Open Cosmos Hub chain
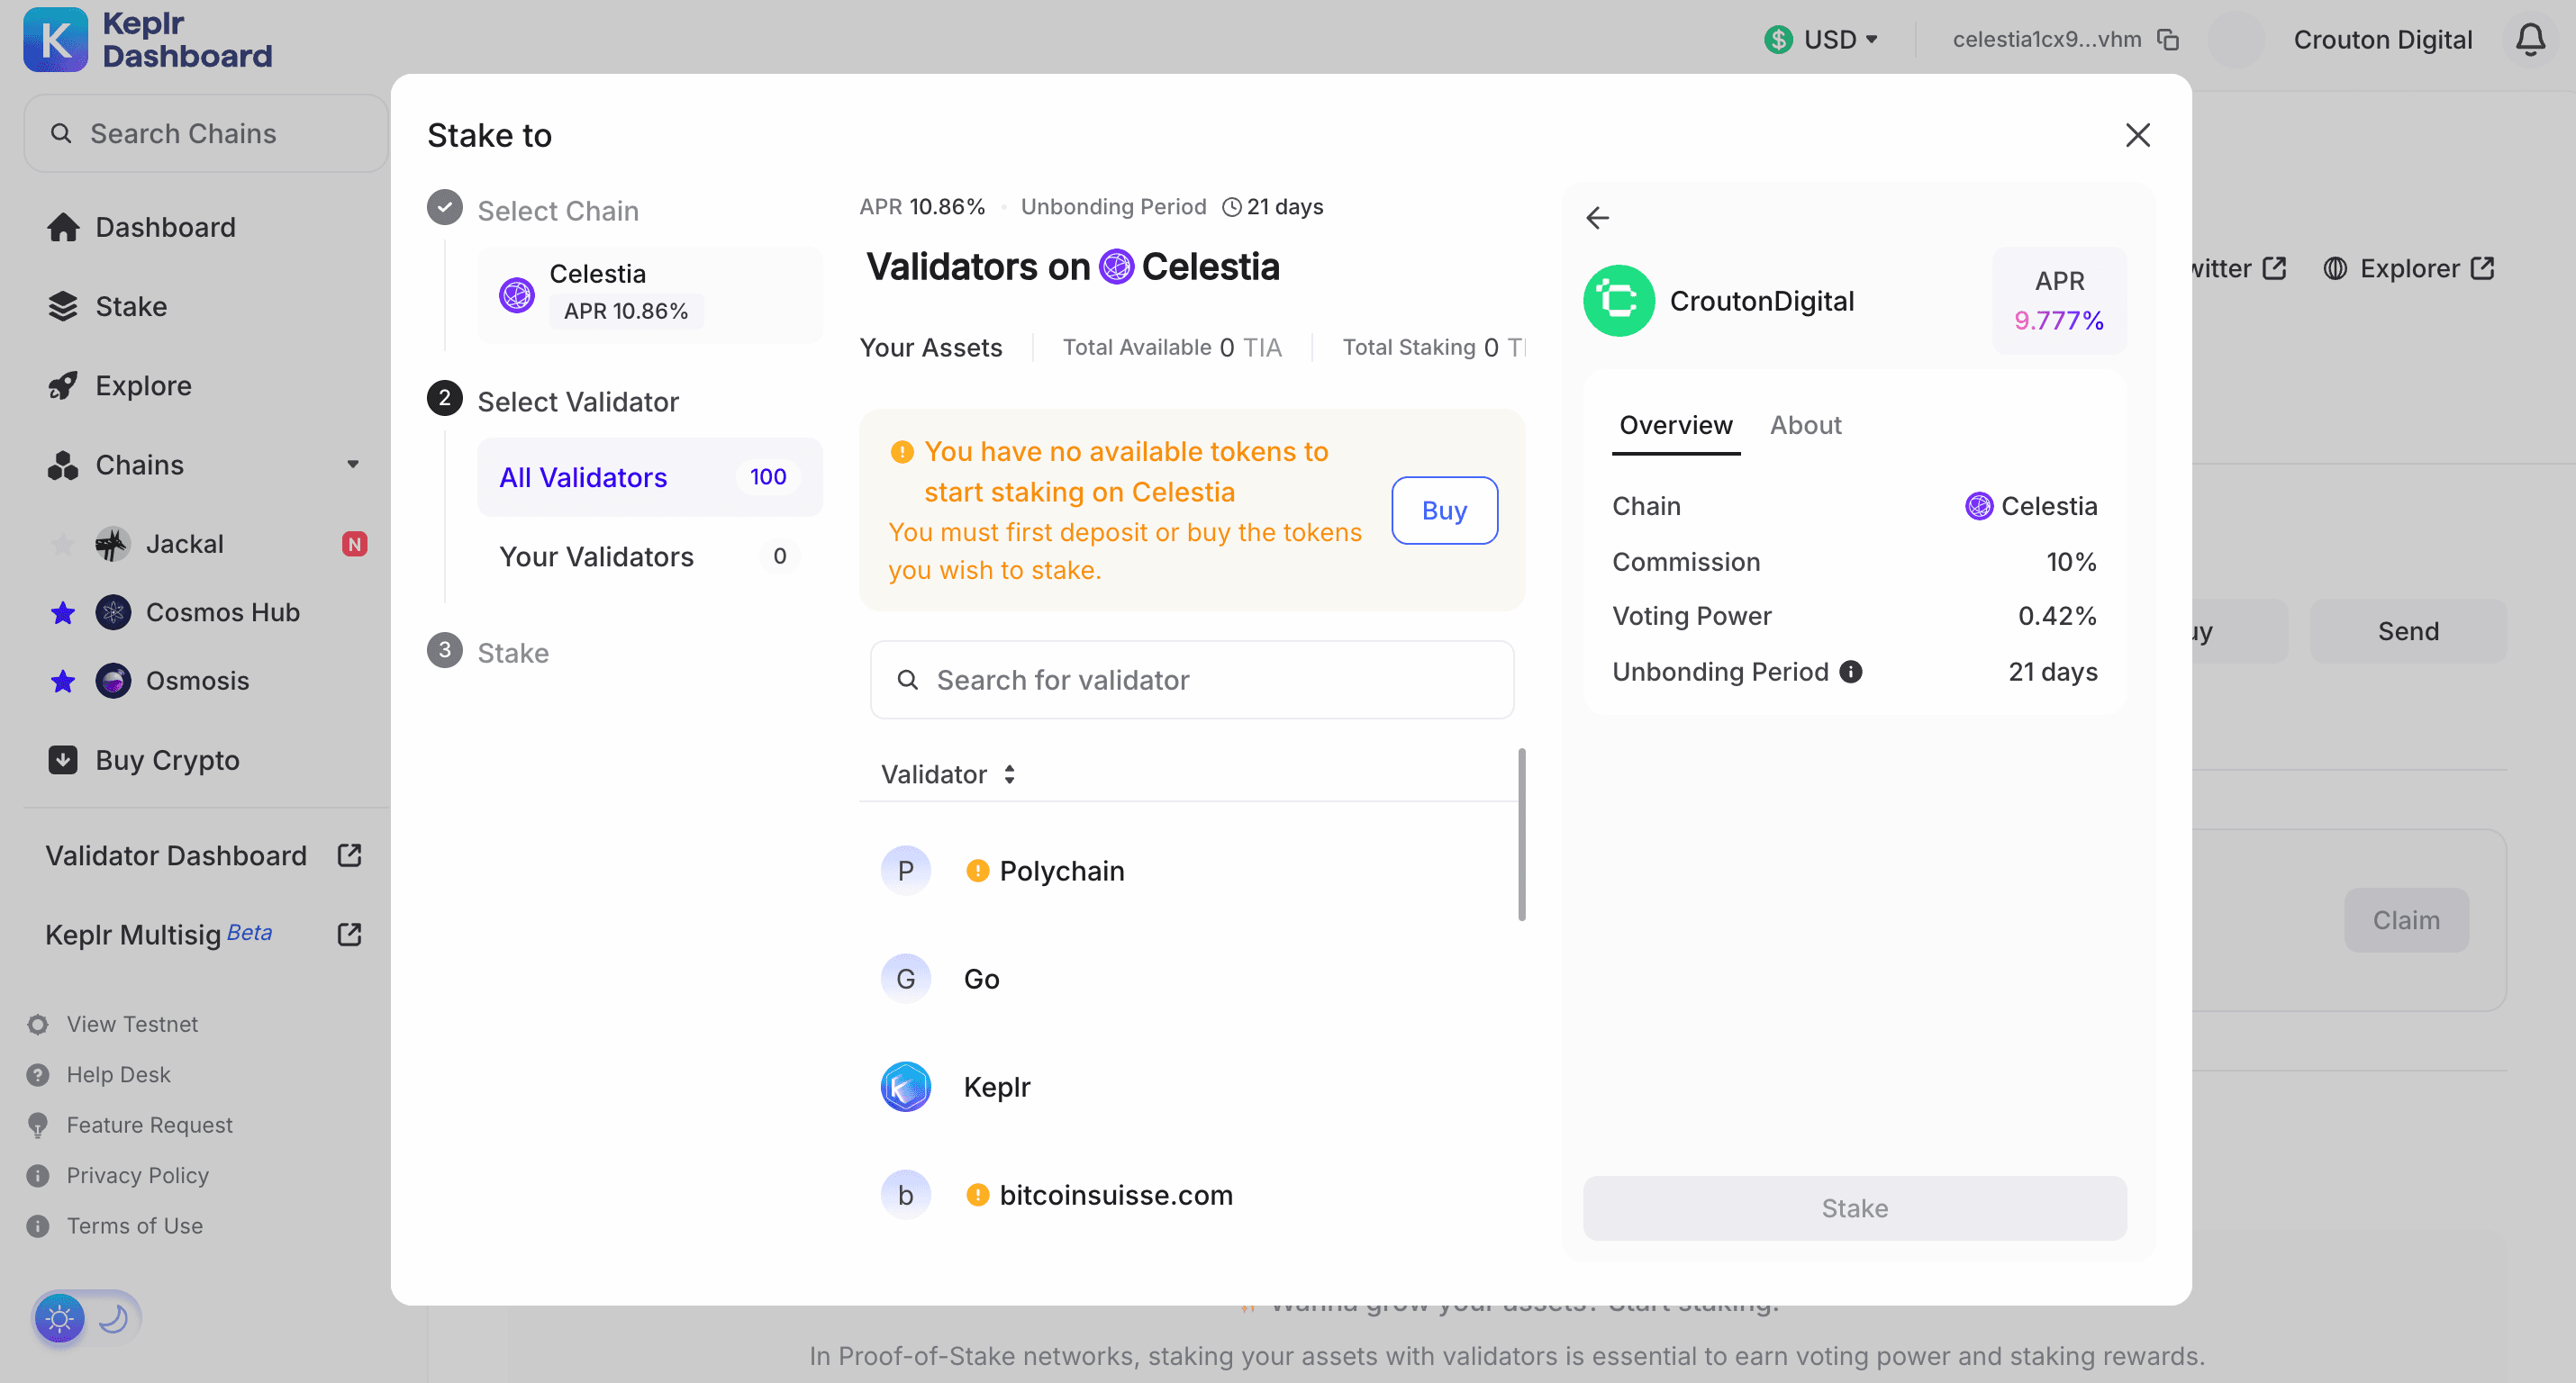The width and height of the screenshot is (2576, 1383). 198,612
